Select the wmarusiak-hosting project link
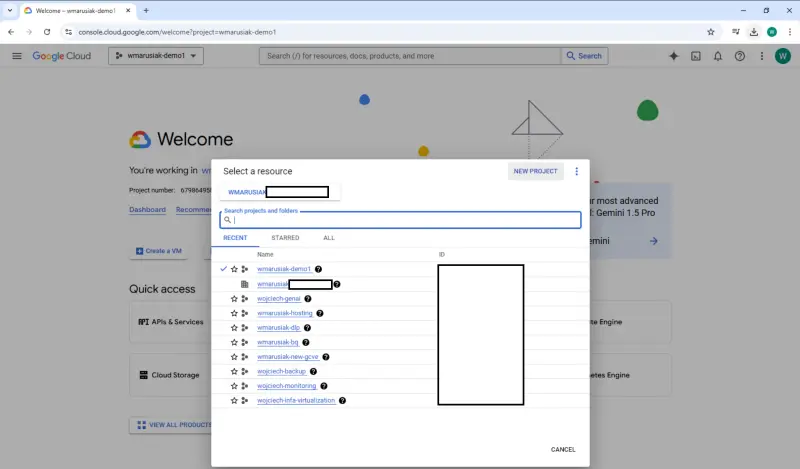This screenshot has height=469, width=800. pyautogui.click(x=285, y=313)
